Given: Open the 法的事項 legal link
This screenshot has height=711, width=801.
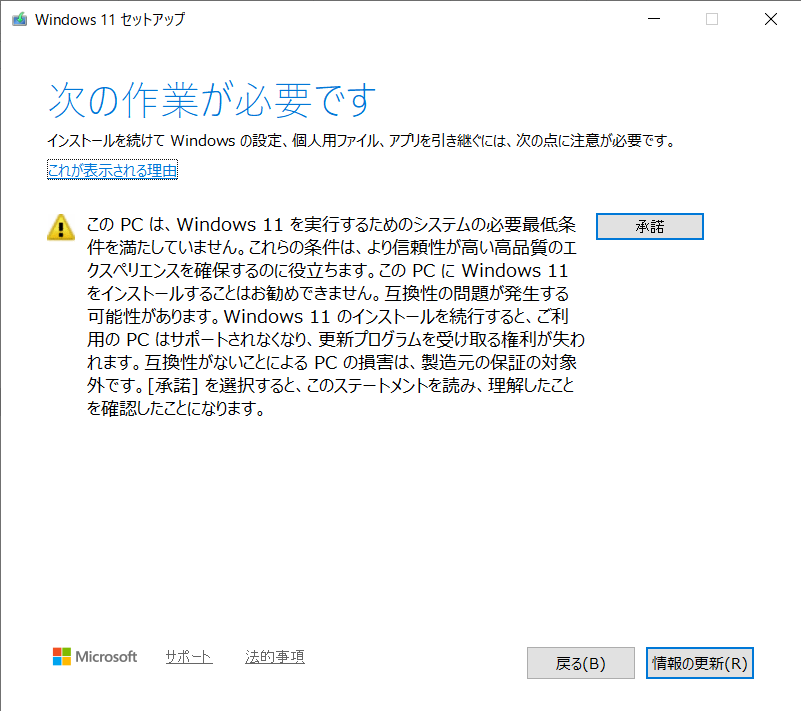Looking at the screenshot, I should pos(275,657).
